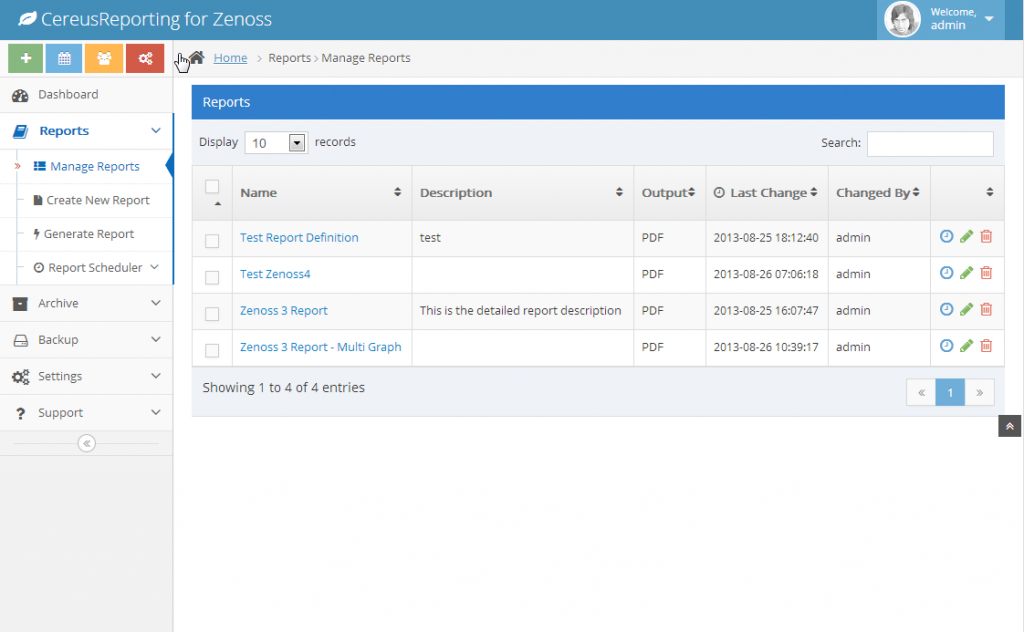Open Test Report Definition link

(299, 238)
